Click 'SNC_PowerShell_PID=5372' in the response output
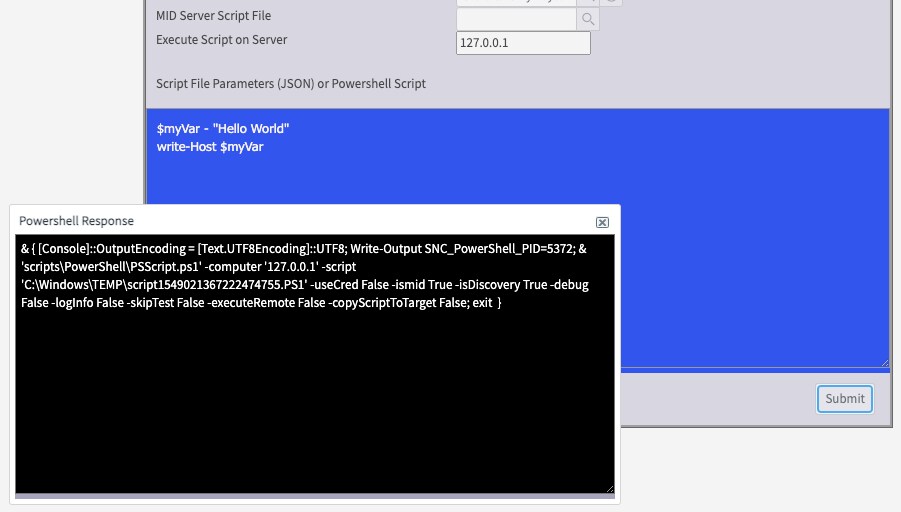 pyautogui.click(x=499, y=249)
